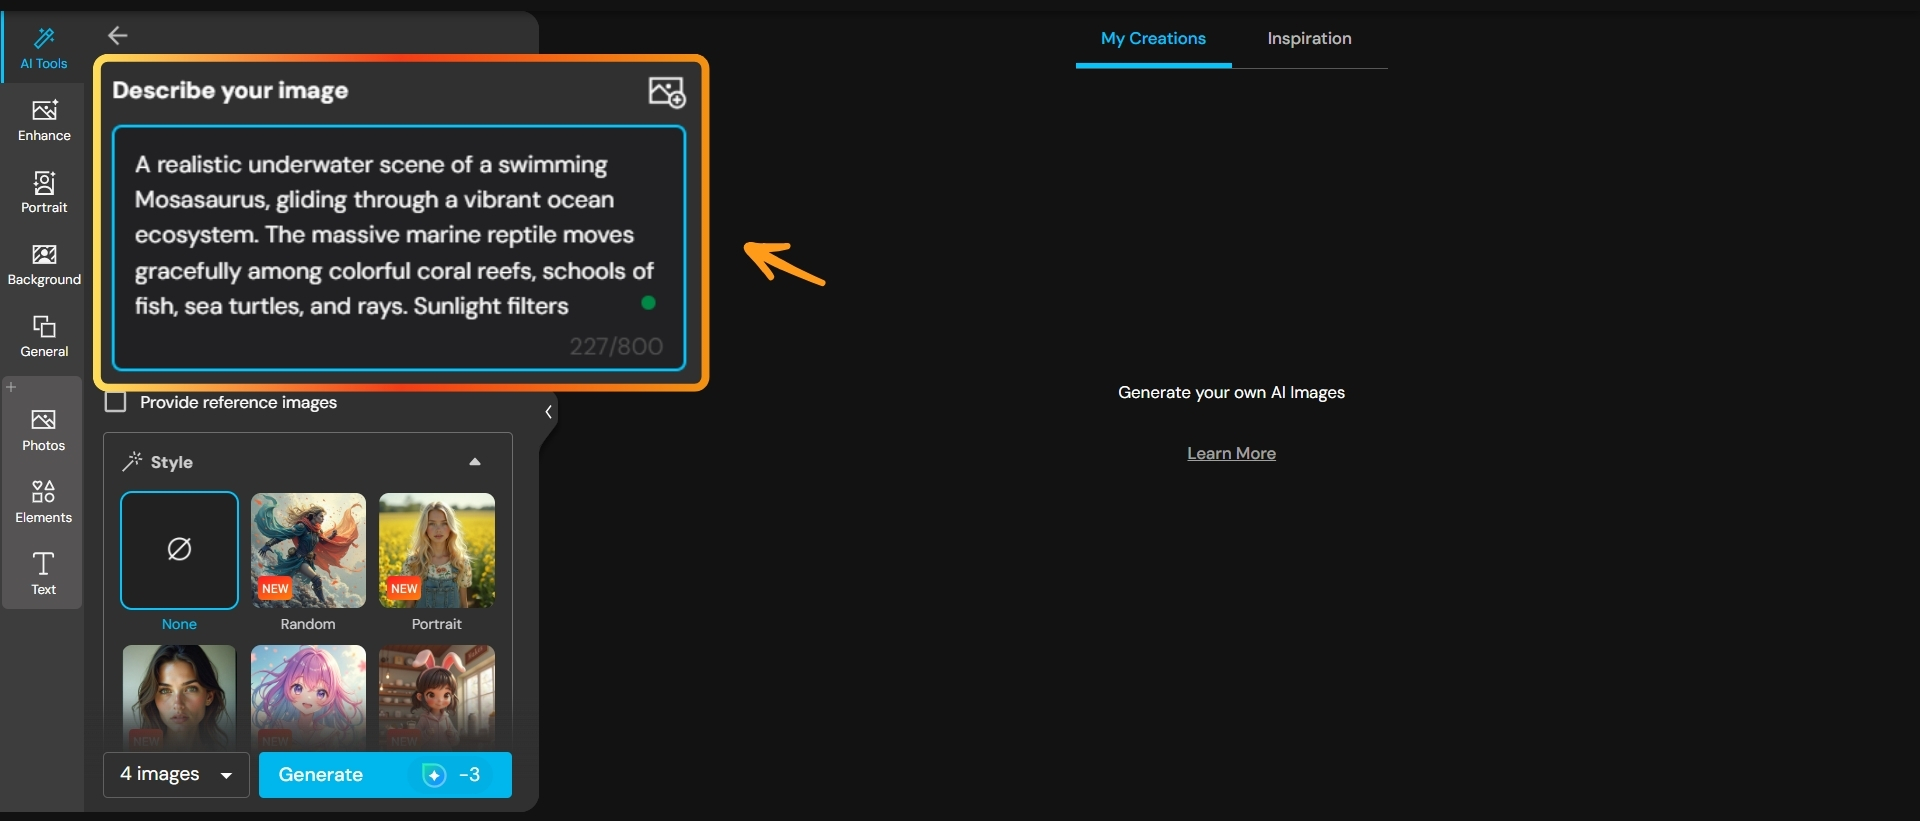
Task: Click the small plus icon above Photos
Action: (11, 387)
